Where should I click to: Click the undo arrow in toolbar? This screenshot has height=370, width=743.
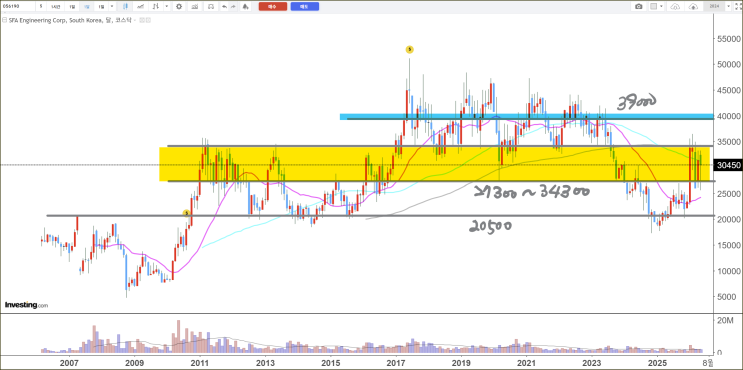pos(225,7)
